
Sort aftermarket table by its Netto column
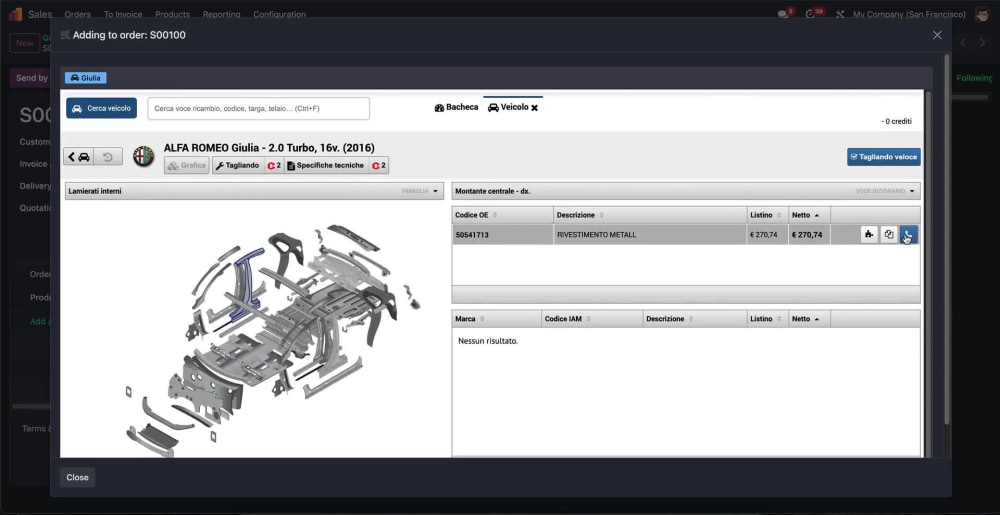click(x=809, y=319)
